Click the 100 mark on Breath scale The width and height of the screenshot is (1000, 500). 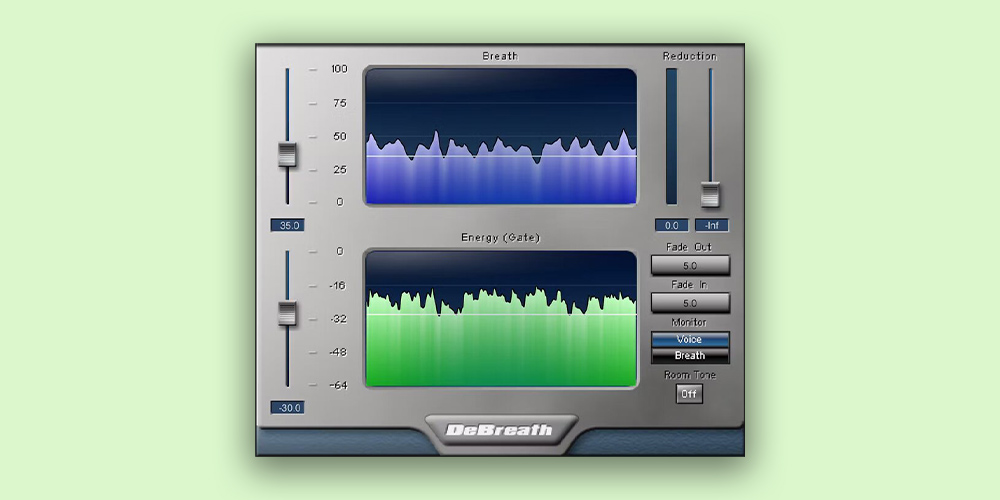click(339, 69)
